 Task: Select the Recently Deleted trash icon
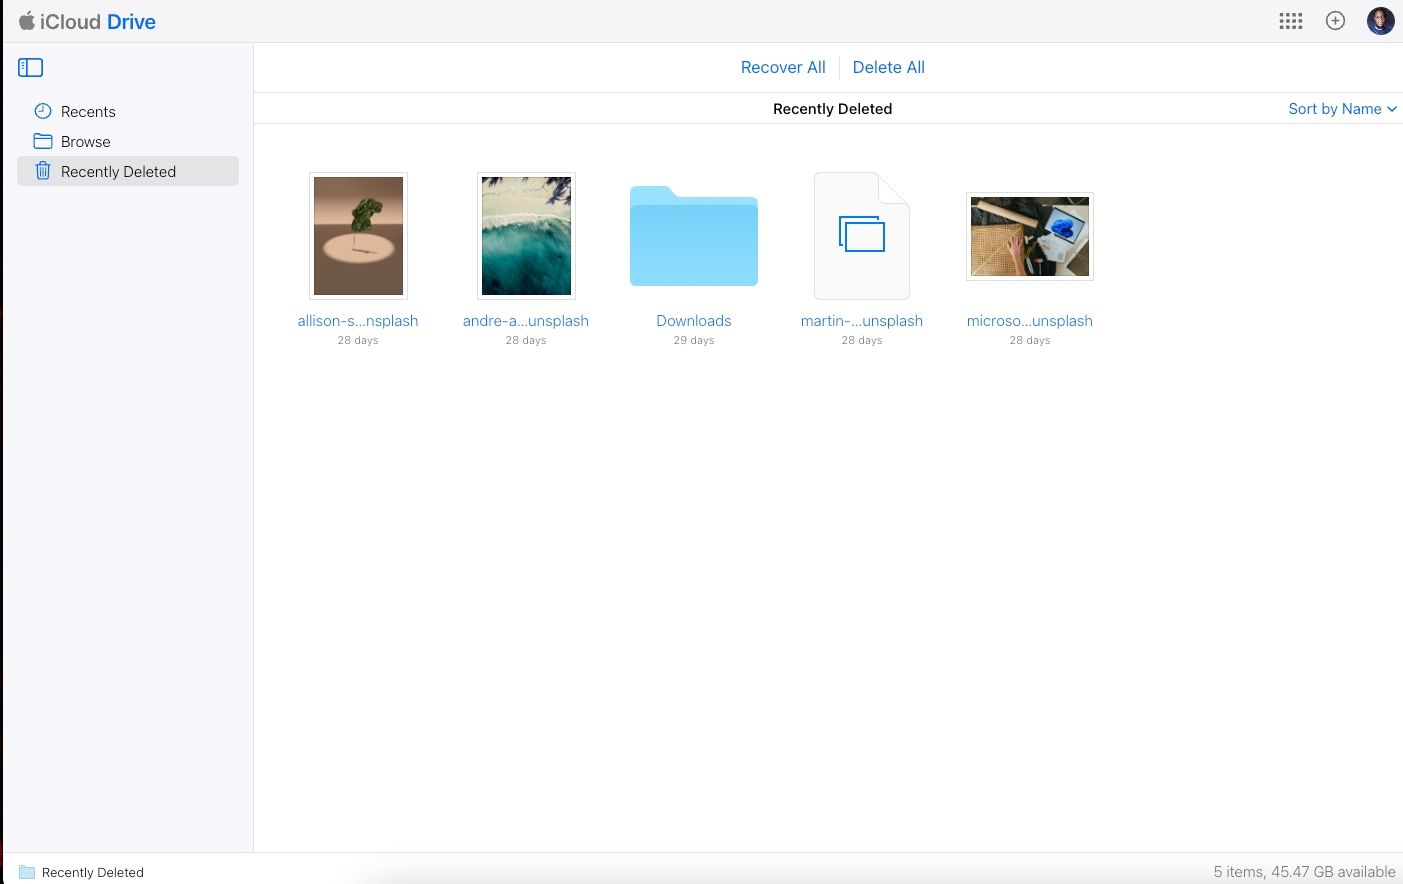pyautogui.click(x=43, y=171)
